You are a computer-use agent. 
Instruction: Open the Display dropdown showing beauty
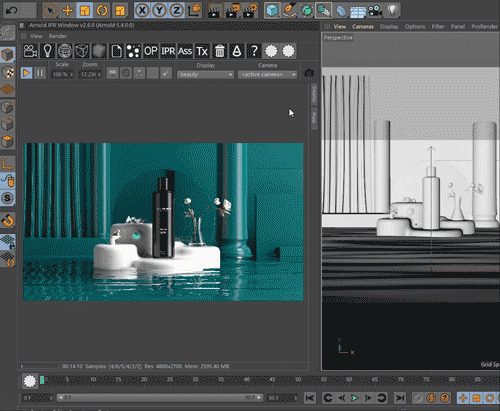click(x=205, y=74)
